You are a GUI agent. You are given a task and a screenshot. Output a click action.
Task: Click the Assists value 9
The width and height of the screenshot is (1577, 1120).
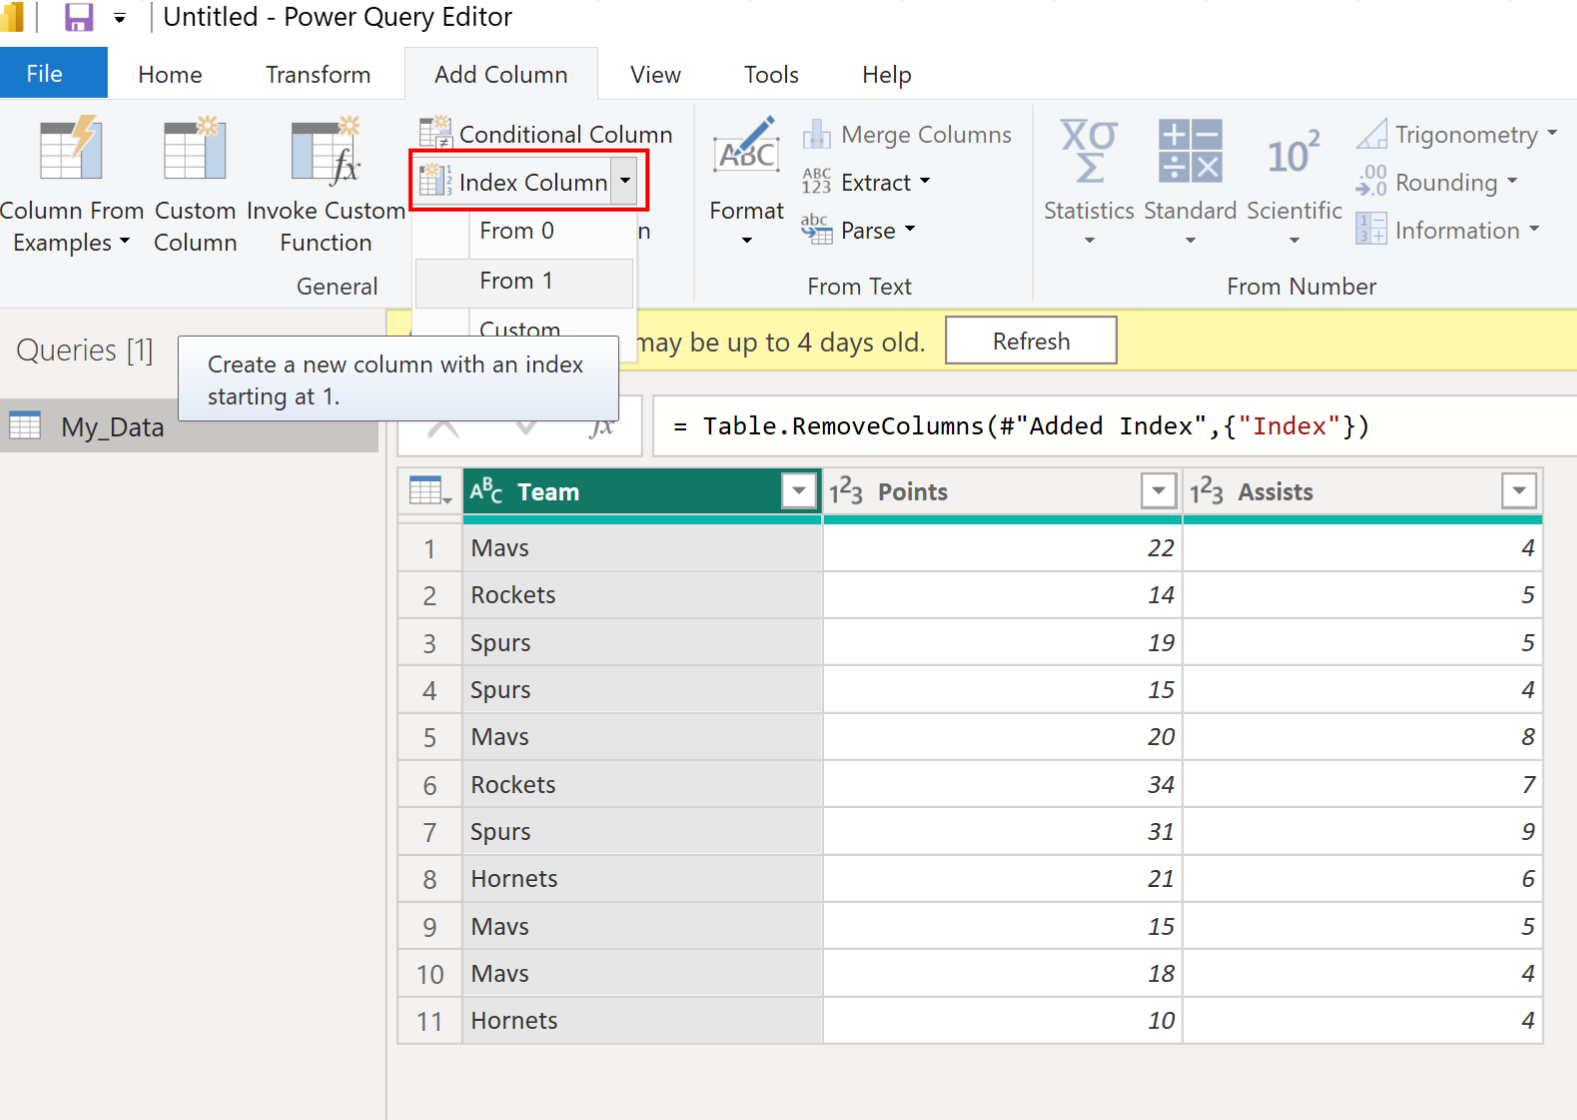1363,832
